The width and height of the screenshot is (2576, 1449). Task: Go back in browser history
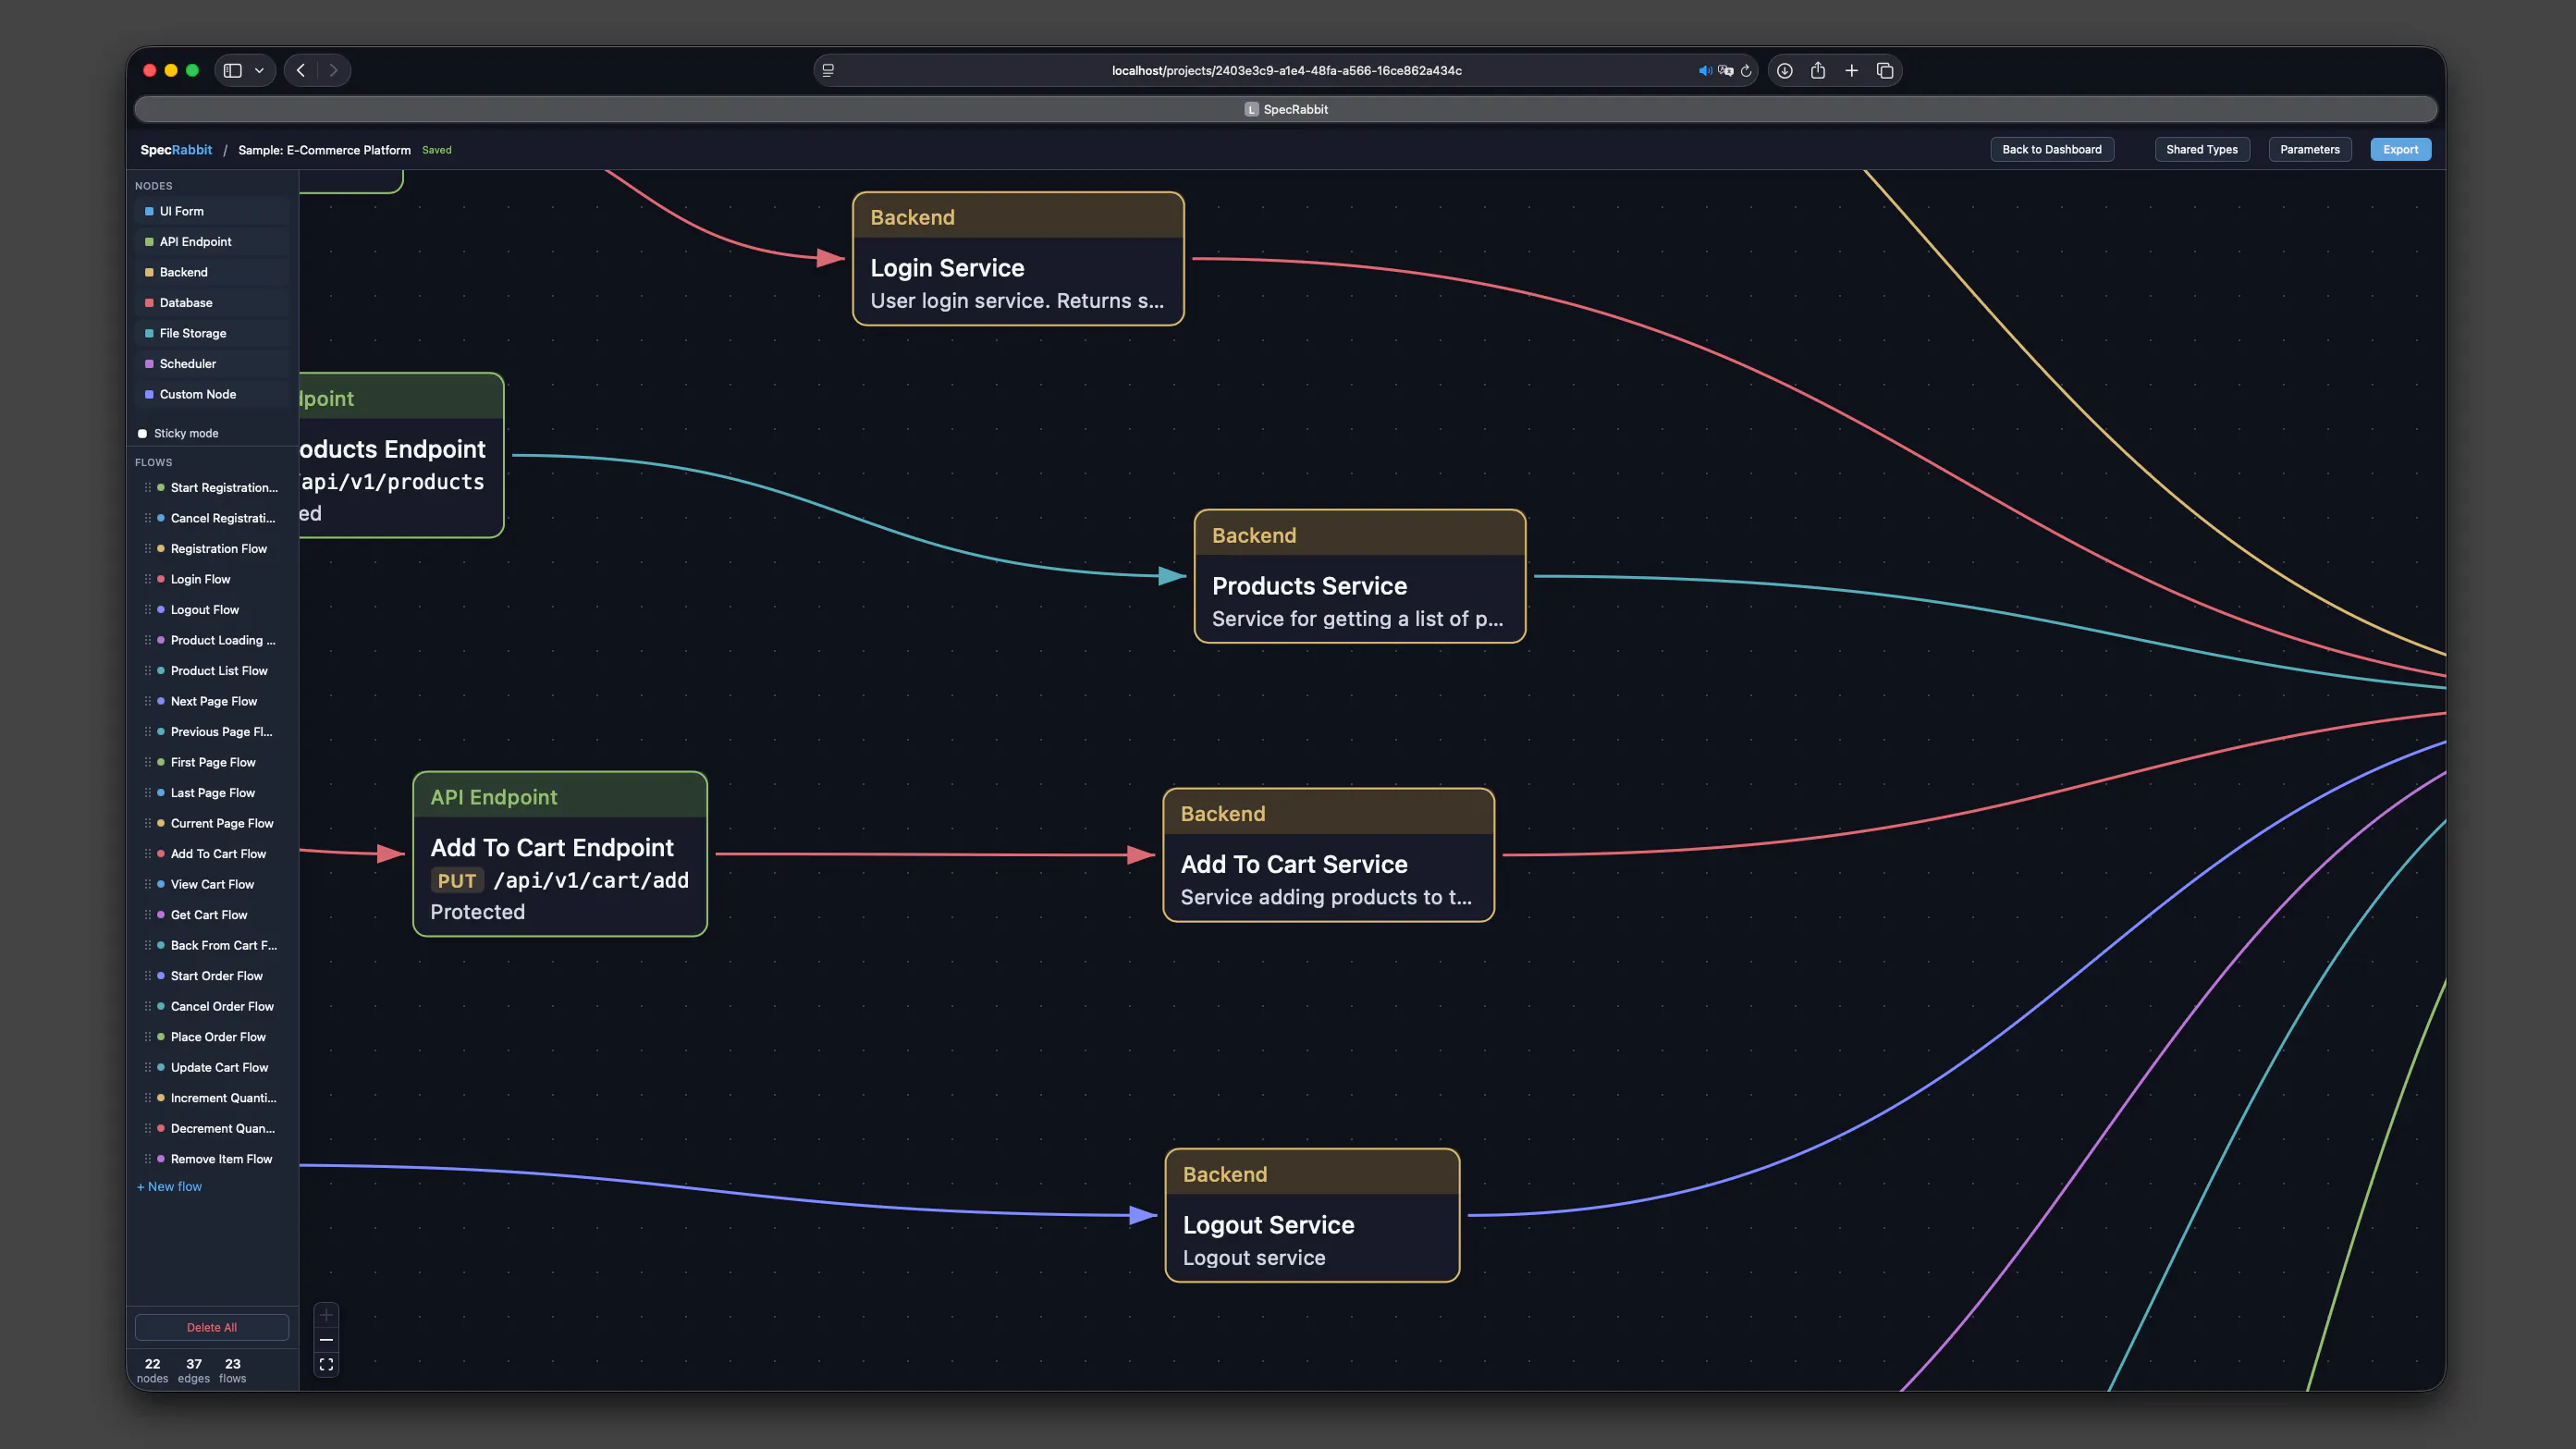click(x=301, y=70)
